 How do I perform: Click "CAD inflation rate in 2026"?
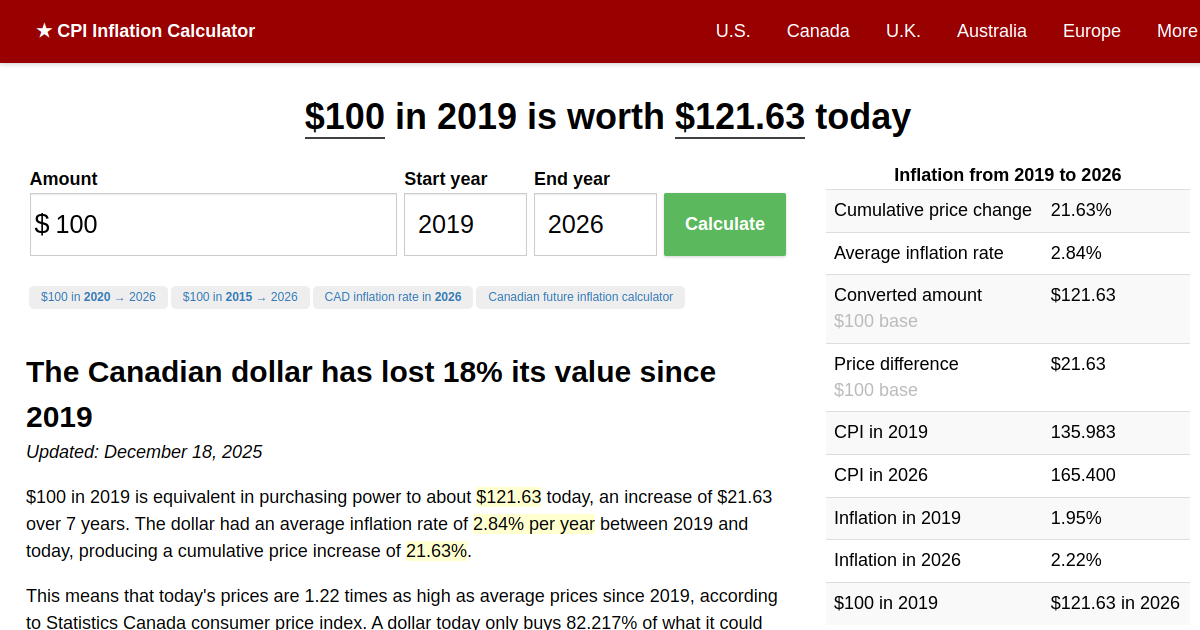click(392, 296)
